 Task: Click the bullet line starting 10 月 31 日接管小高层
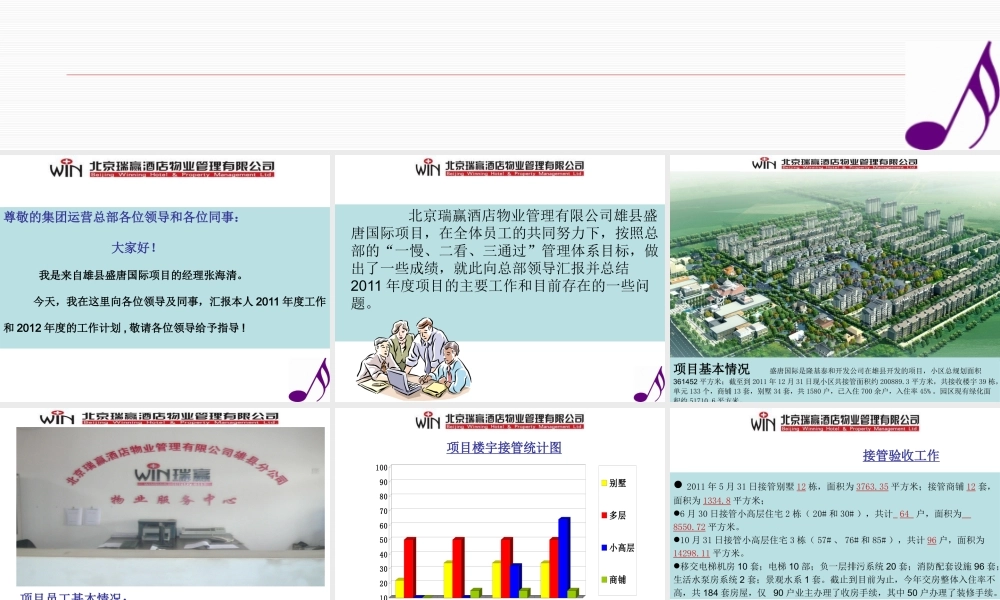[829, 546]
